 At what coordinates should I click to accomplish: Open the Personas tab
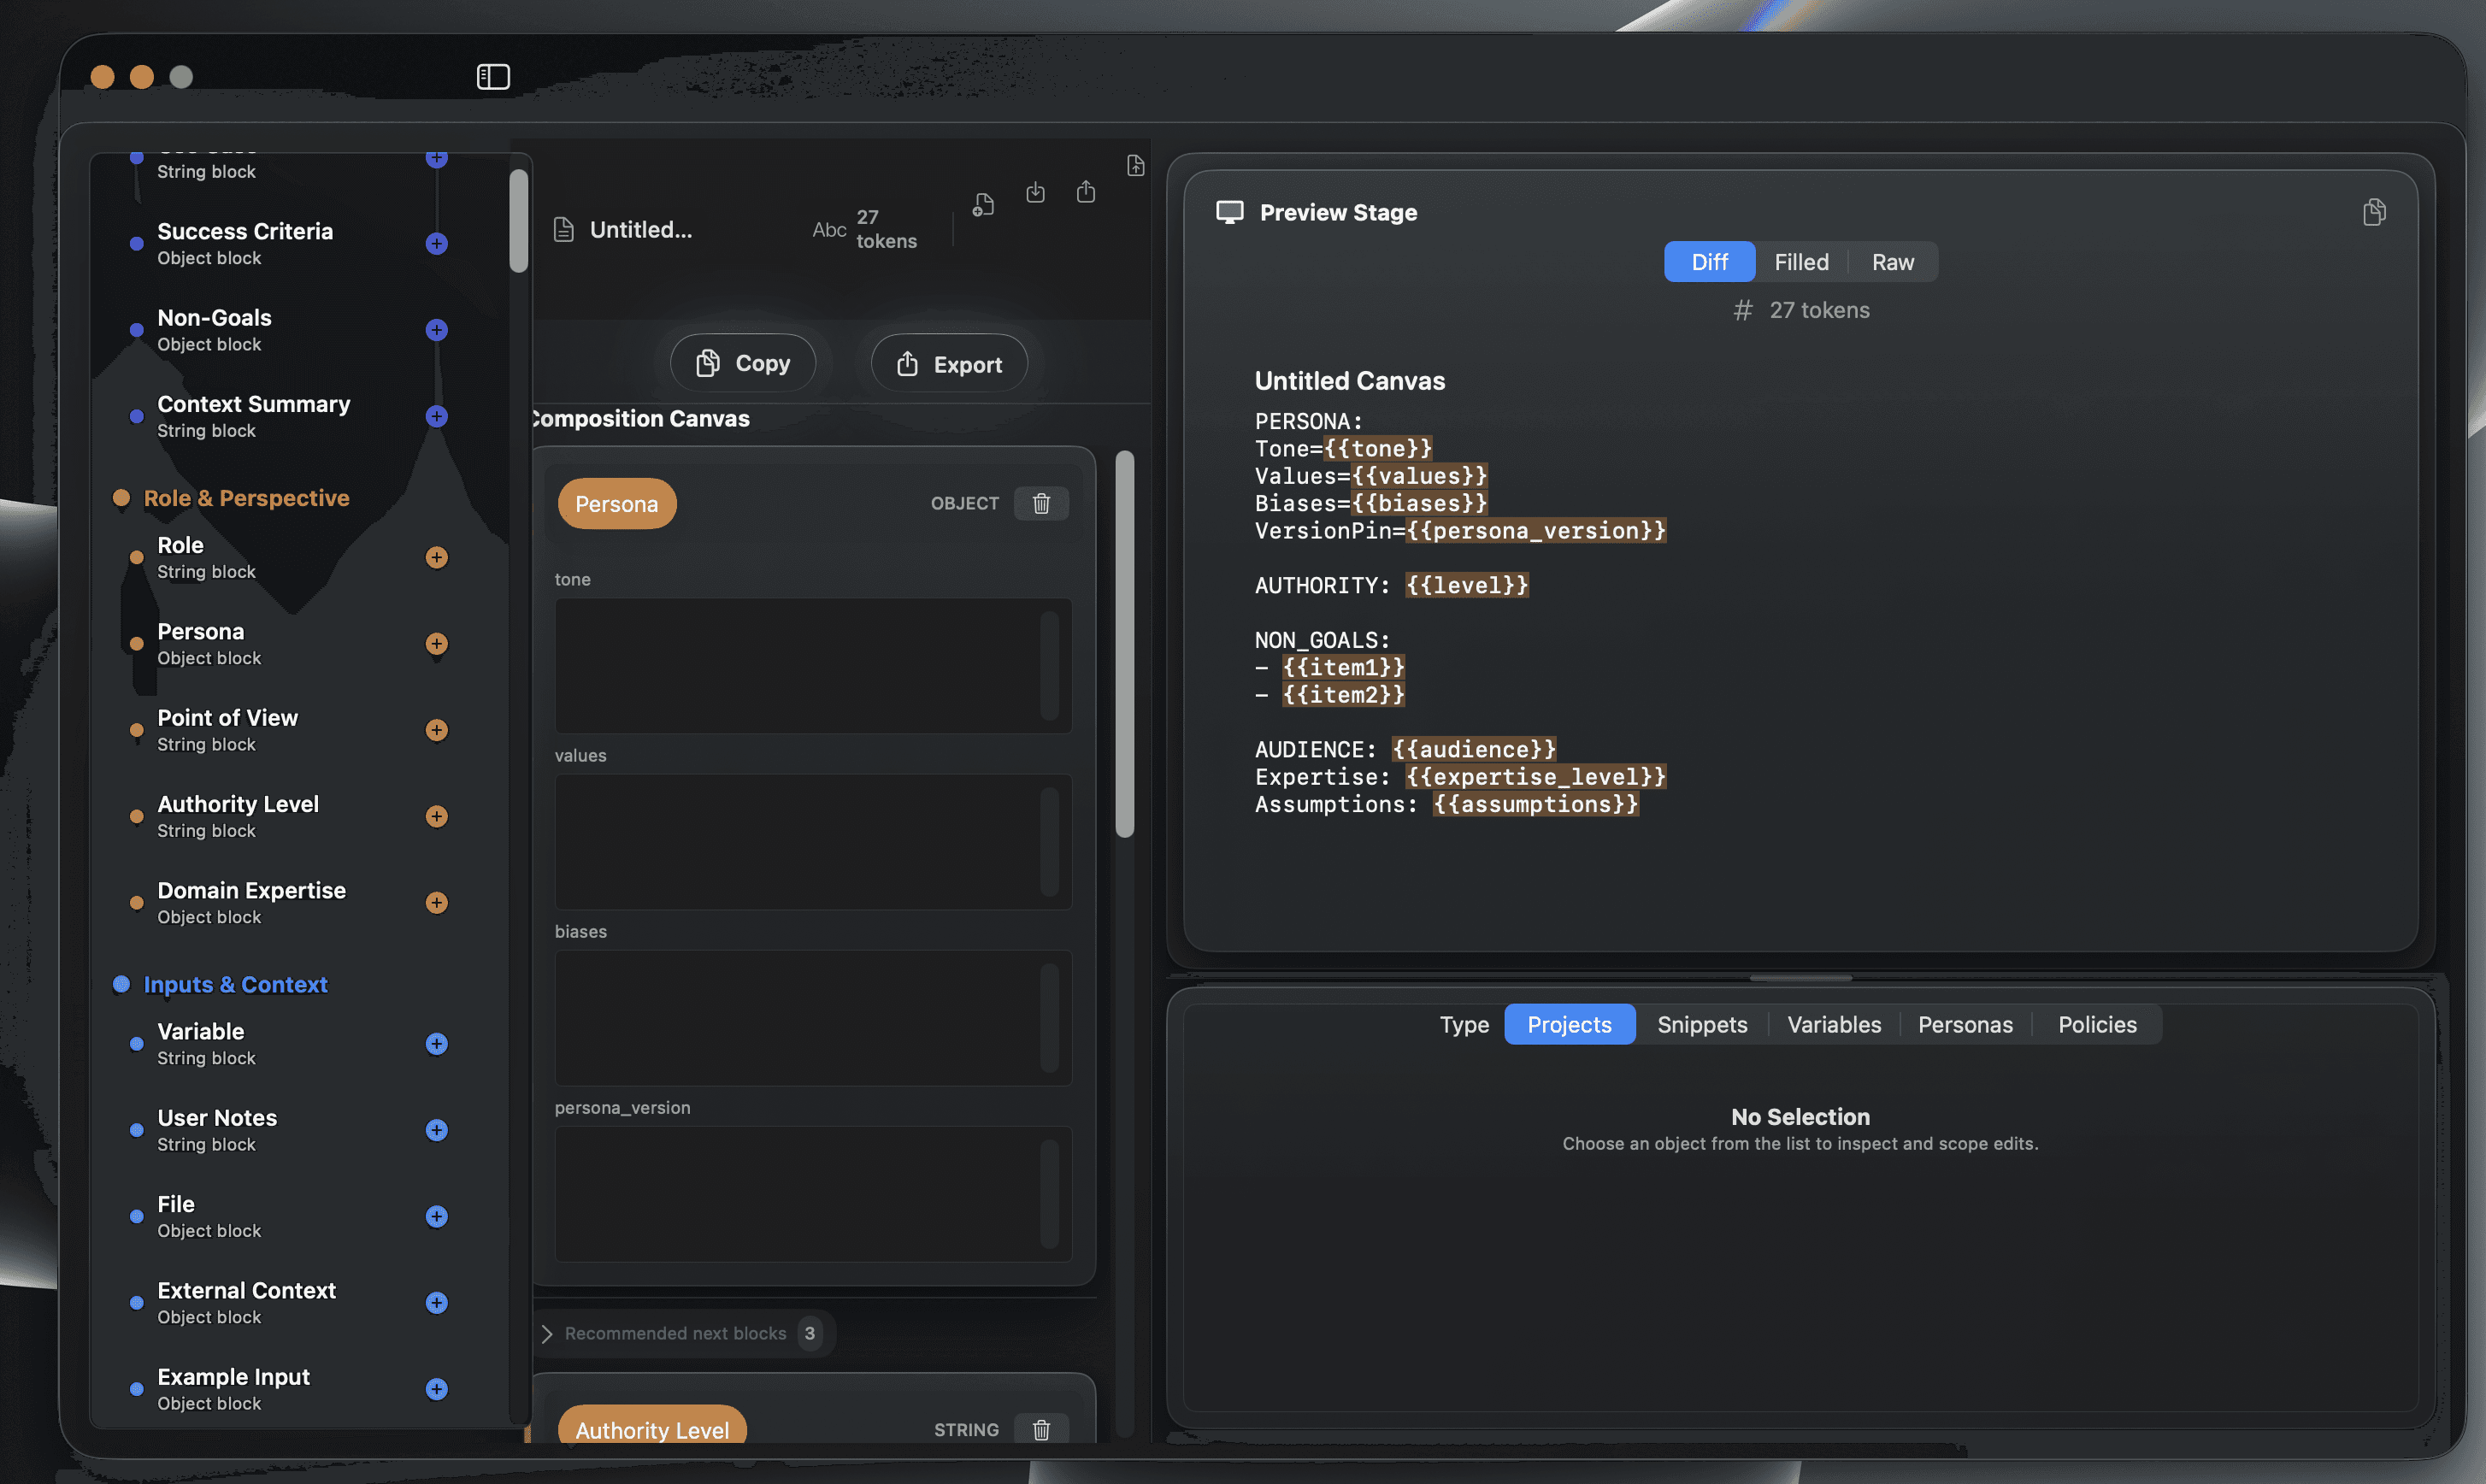(x=1965, y=1025)
